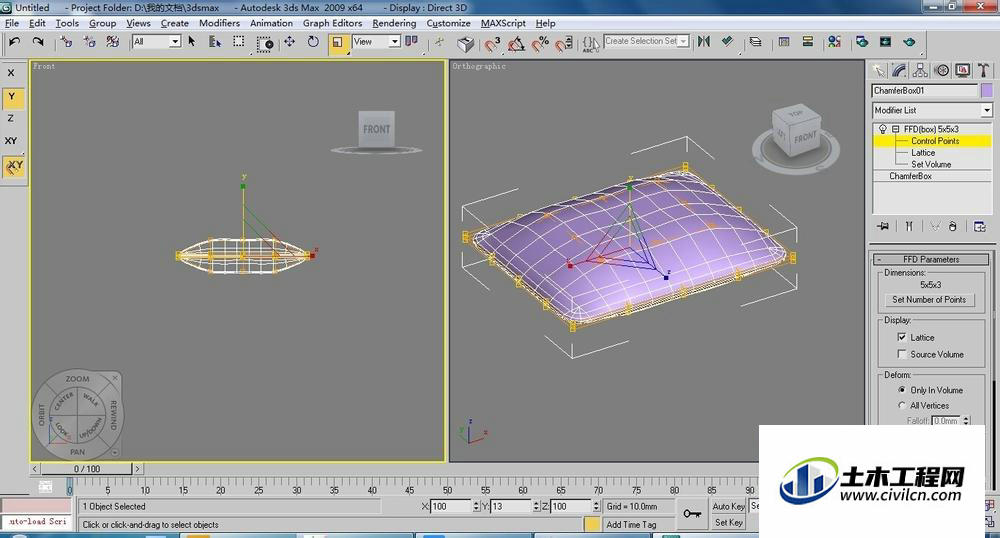Activate the Select and Rotate tool

pos(312,42)
